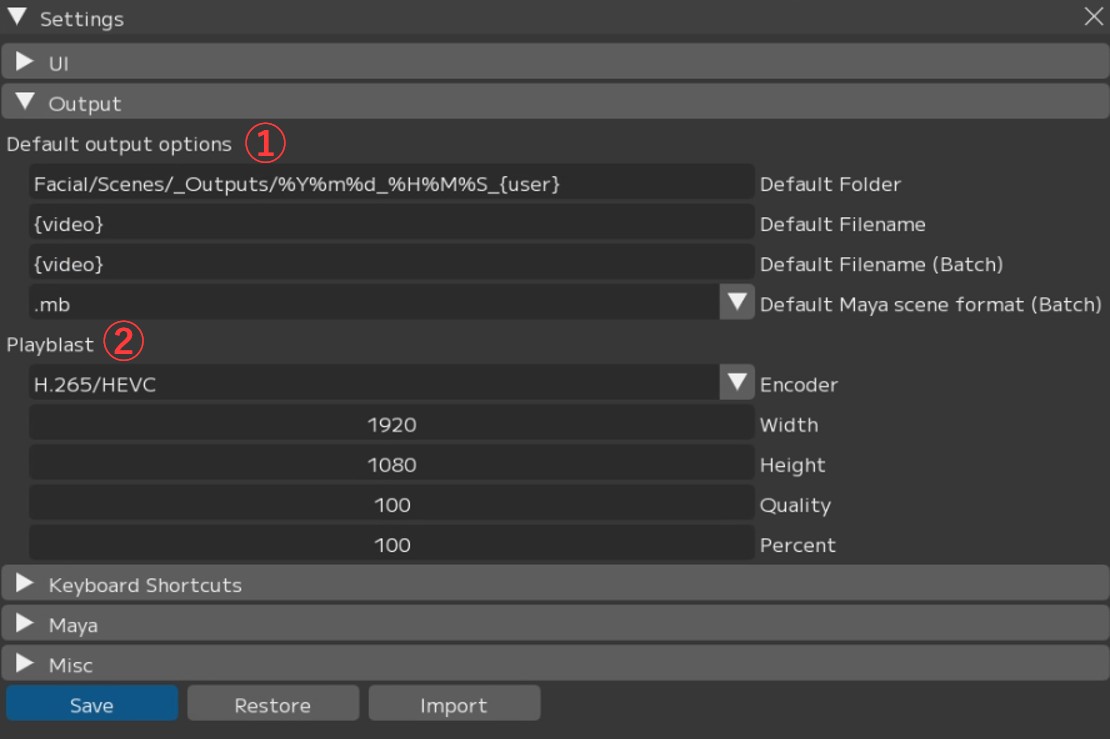Screen dimensions: 1110x739
Task: Click the Width field showing 1920
Action: (x=391, y=424)
